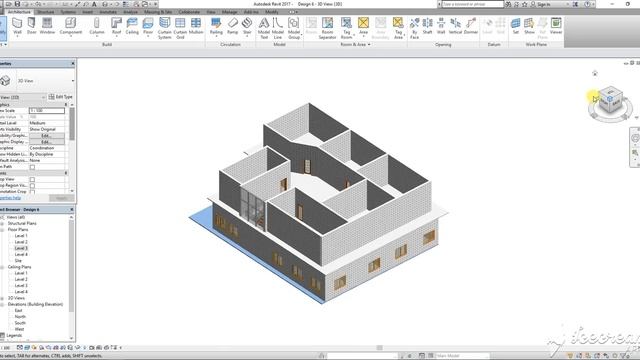Screen dimensions: 640x360
Task: Select the Tag Room tool
Action: pyautogui.click(x=346, y=28)
